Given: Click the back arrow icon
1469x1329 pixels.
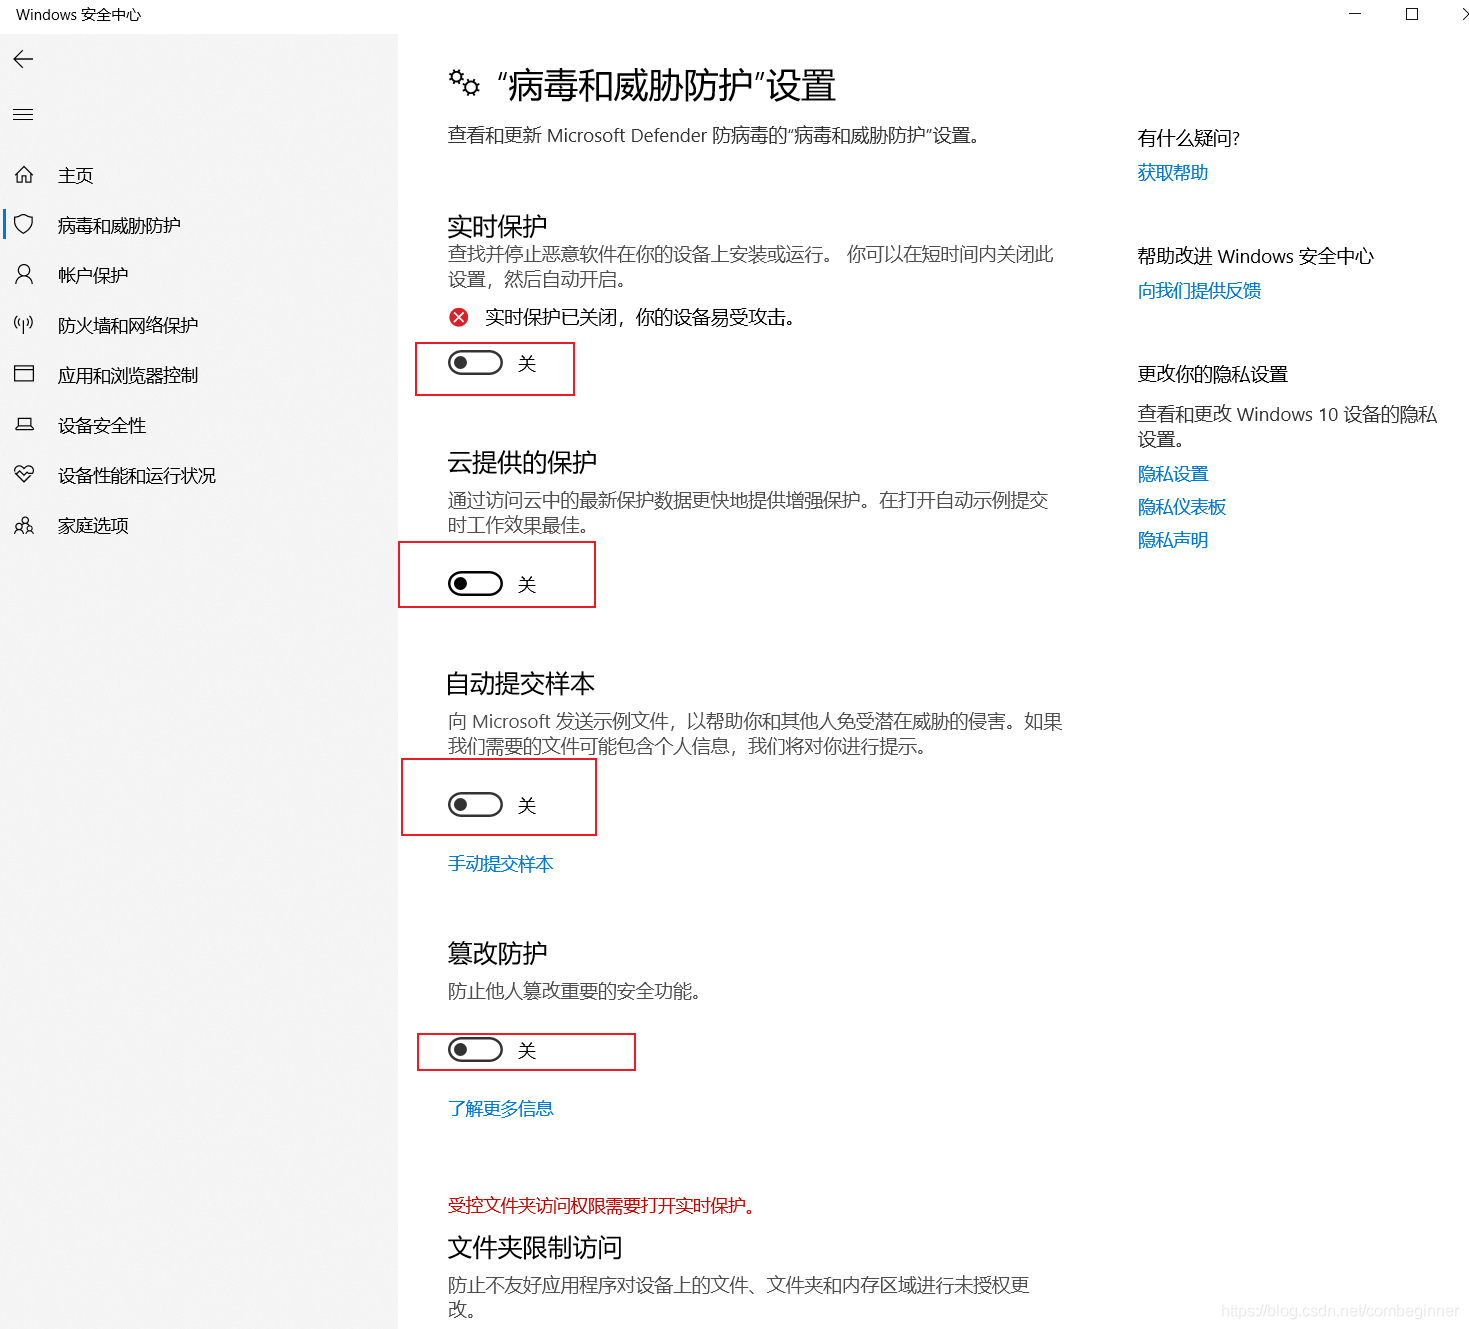Looking at the screenshot, I should (23, 59).
